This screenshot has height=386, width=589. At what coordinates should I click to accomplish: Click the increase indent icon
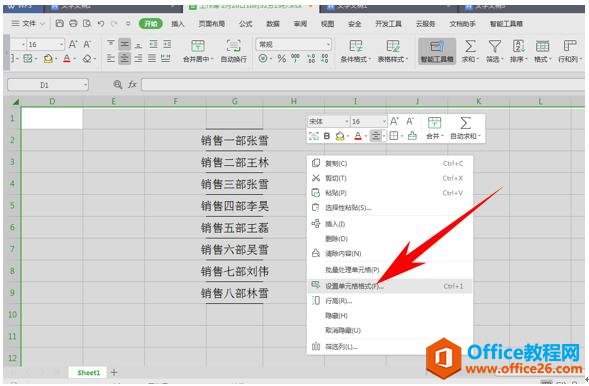[x=167, y=44]
